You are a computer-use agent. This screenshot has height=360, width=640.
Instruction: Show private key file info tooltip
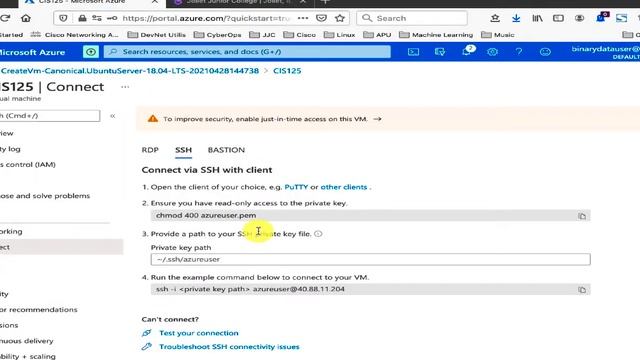tap(318, 234)
